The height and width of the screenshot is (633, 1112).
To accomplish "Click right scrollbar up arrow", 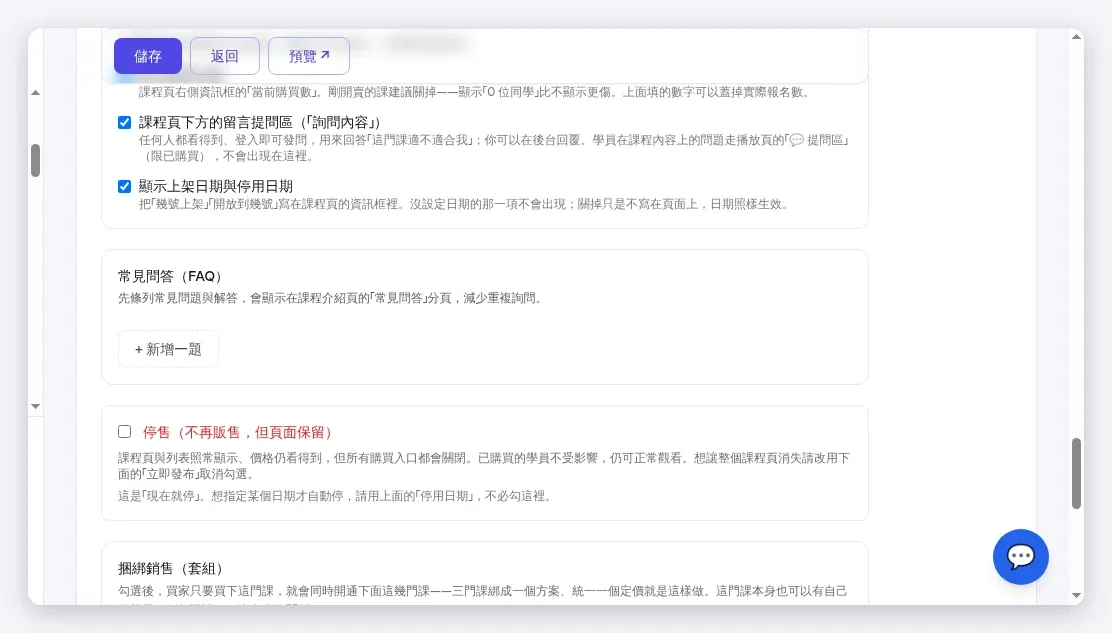I will click(1077, 37).
